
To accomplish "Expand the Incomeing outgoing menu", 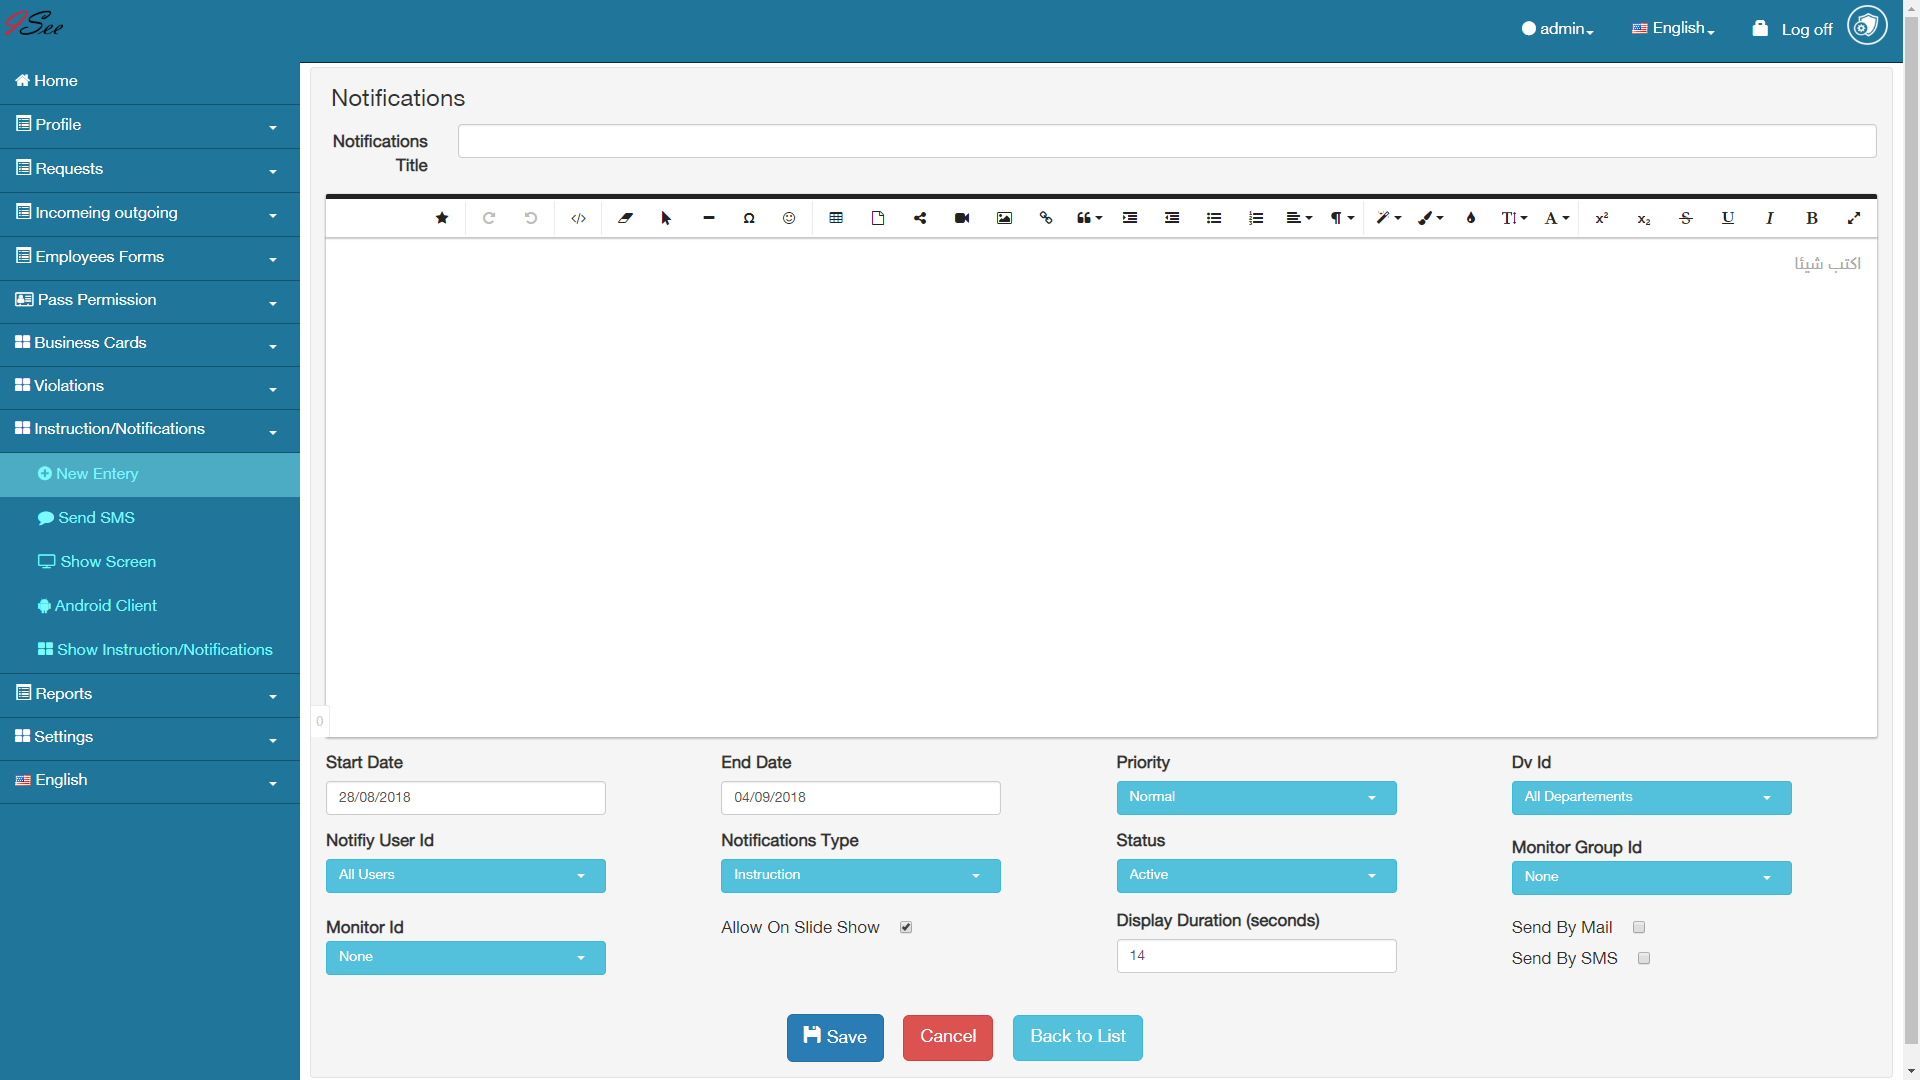I will [150, 213].
